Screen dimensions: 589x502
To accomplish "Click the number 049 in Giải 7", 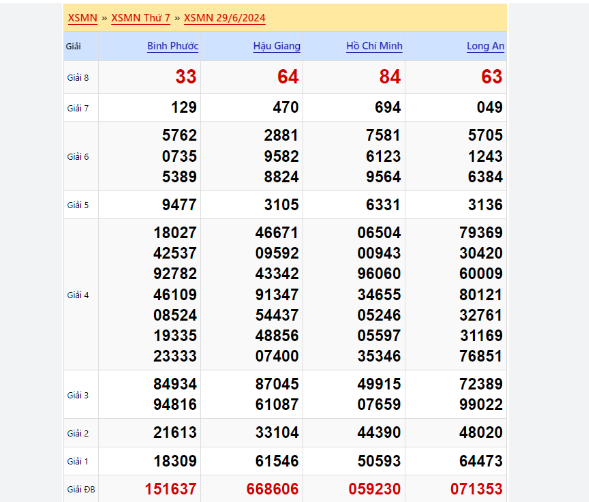I will tap(490, 107).
